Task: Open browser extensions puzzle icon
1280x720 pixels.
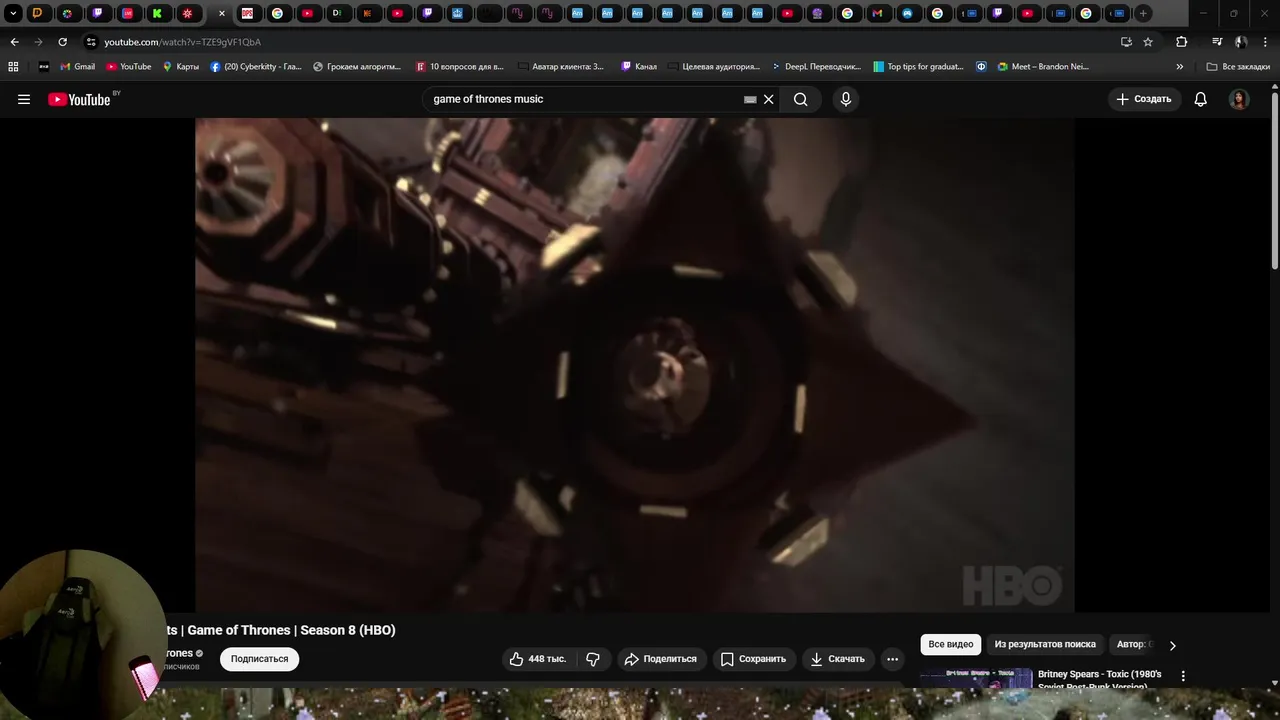Action: pyautogui.click(x=1181, y=42)
